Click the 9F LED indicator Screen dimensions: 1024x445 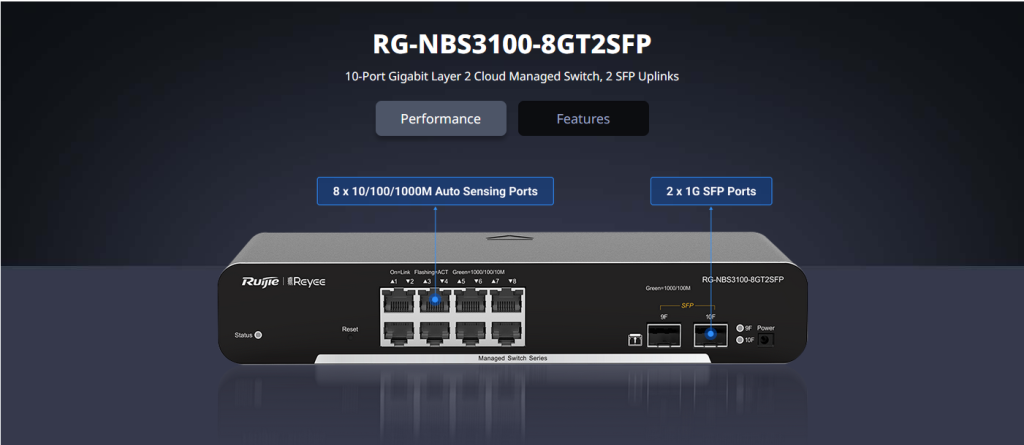[739, 328]
